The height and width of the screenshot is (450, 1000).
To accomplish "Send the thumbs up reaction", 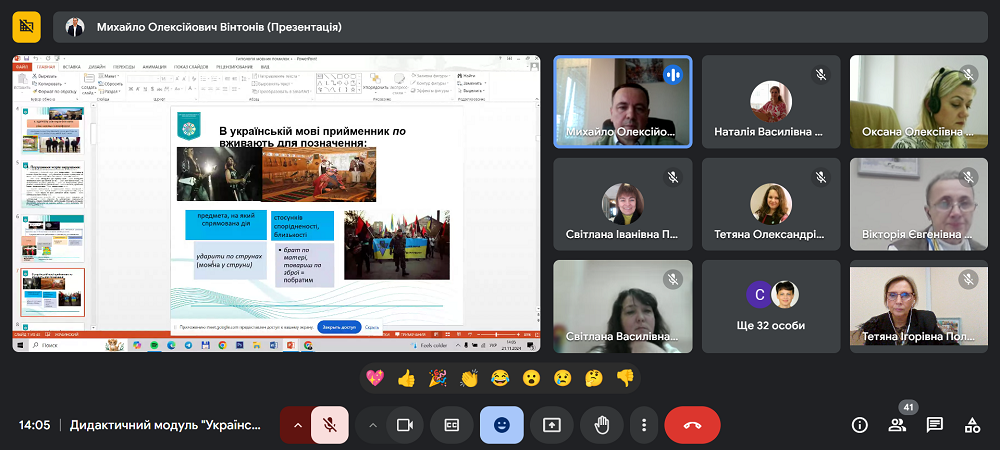I will pos(406,378).
